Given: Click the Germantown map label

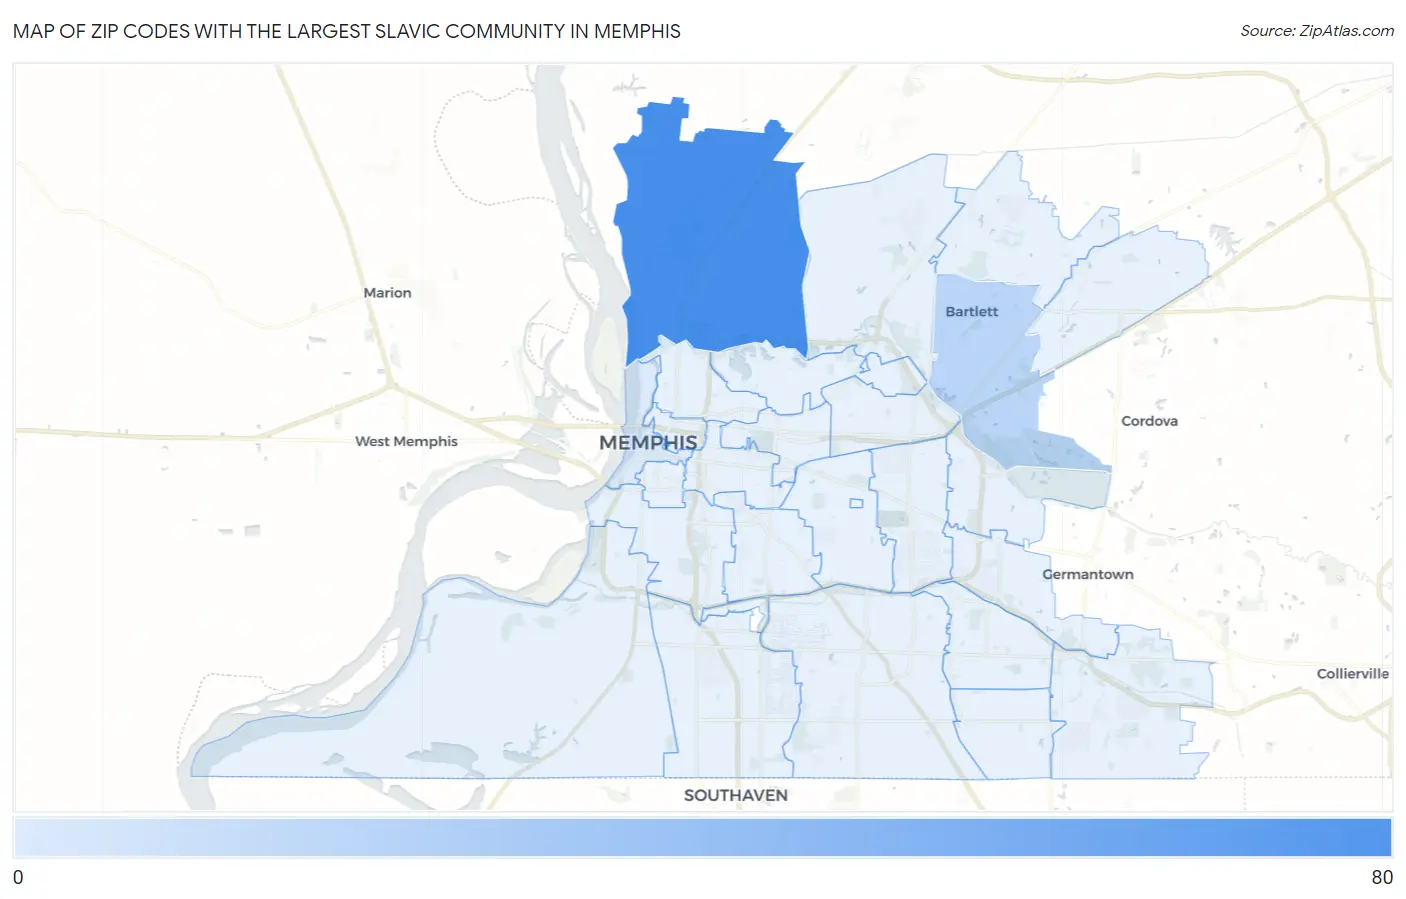Looking at the screenshot, I should tap(1088, 574).
